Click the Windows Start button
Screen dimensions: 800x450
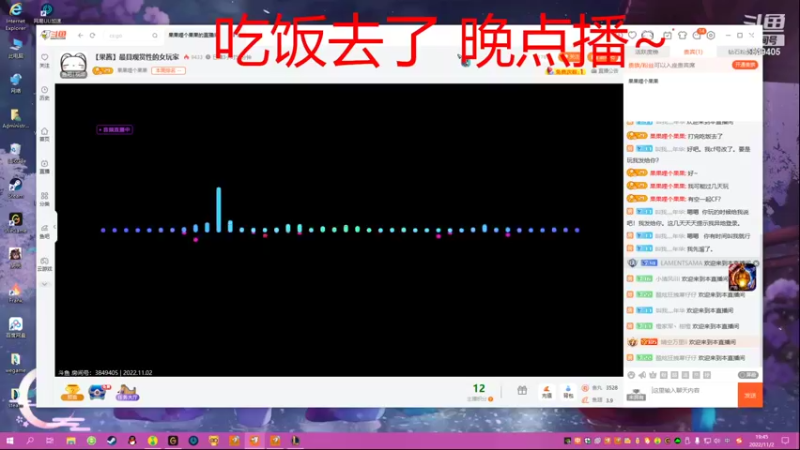tap(10, 440)
